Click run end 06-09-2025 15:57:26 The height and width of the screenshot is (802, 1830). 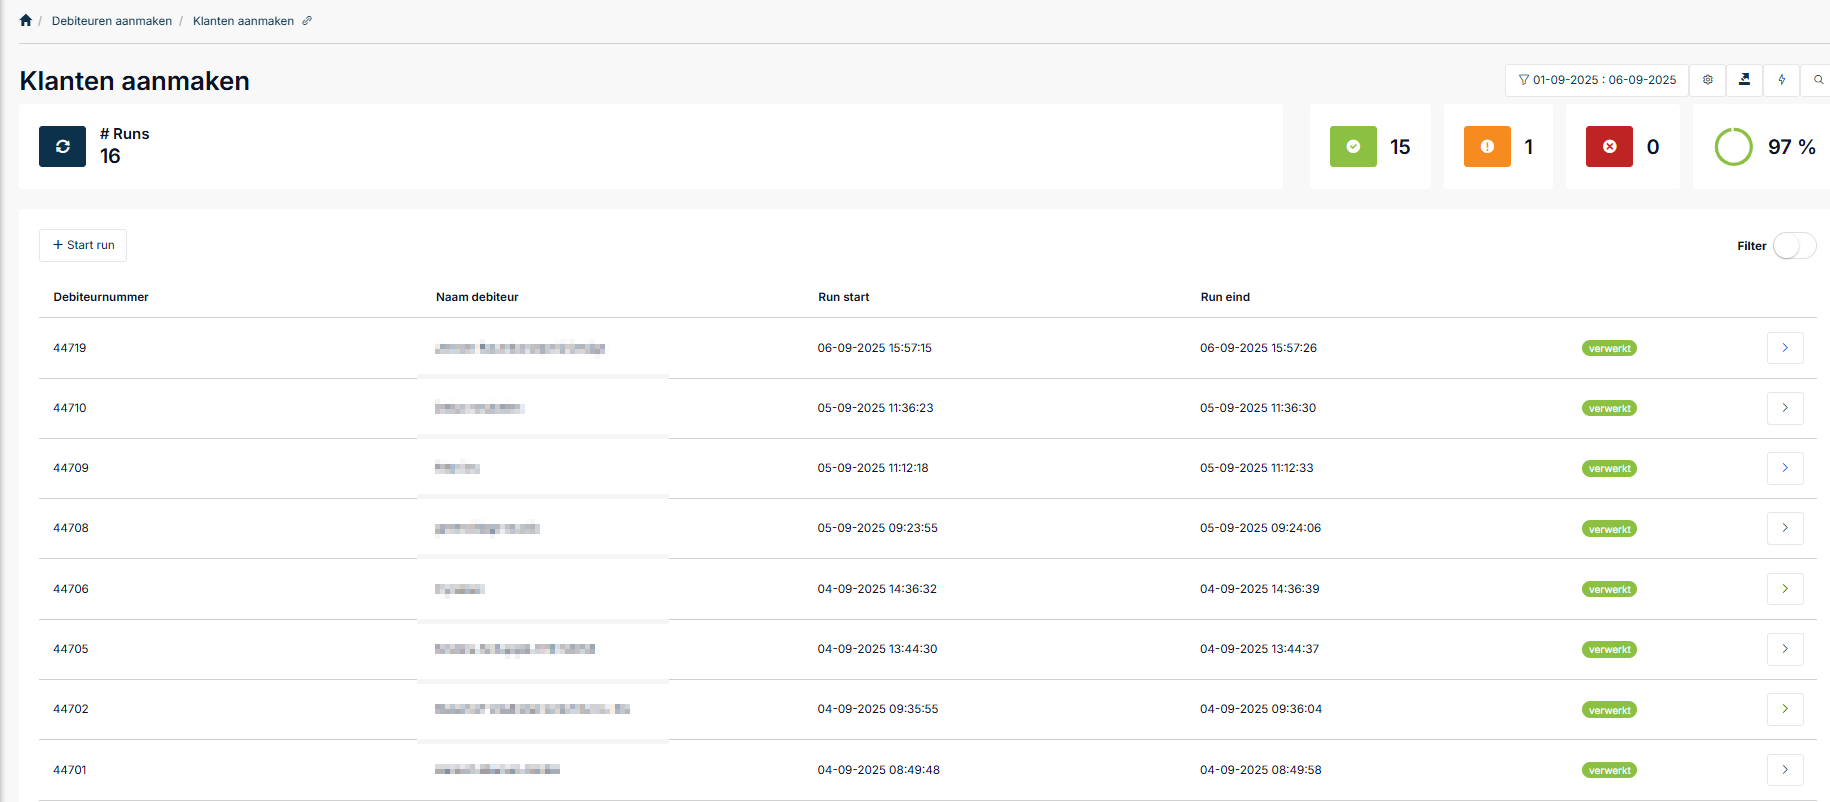pos(1259,348)
